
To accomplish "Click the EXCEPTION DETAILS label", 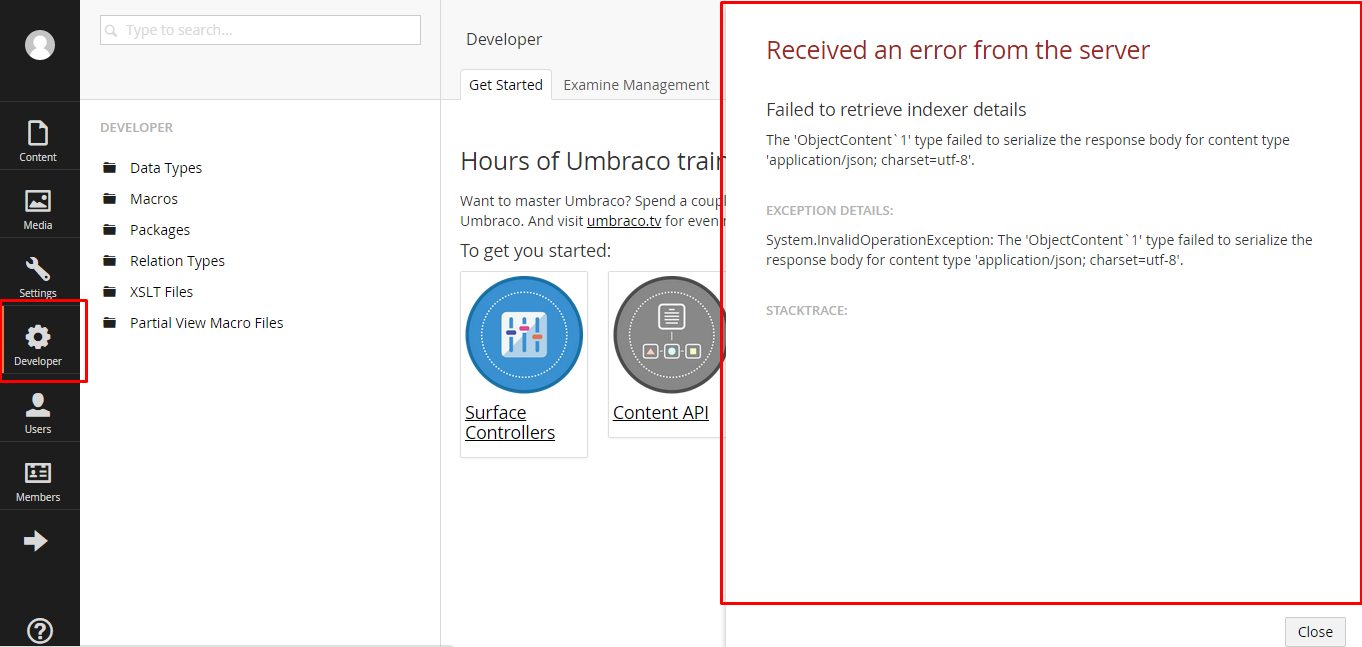I will tap(829, 211).
